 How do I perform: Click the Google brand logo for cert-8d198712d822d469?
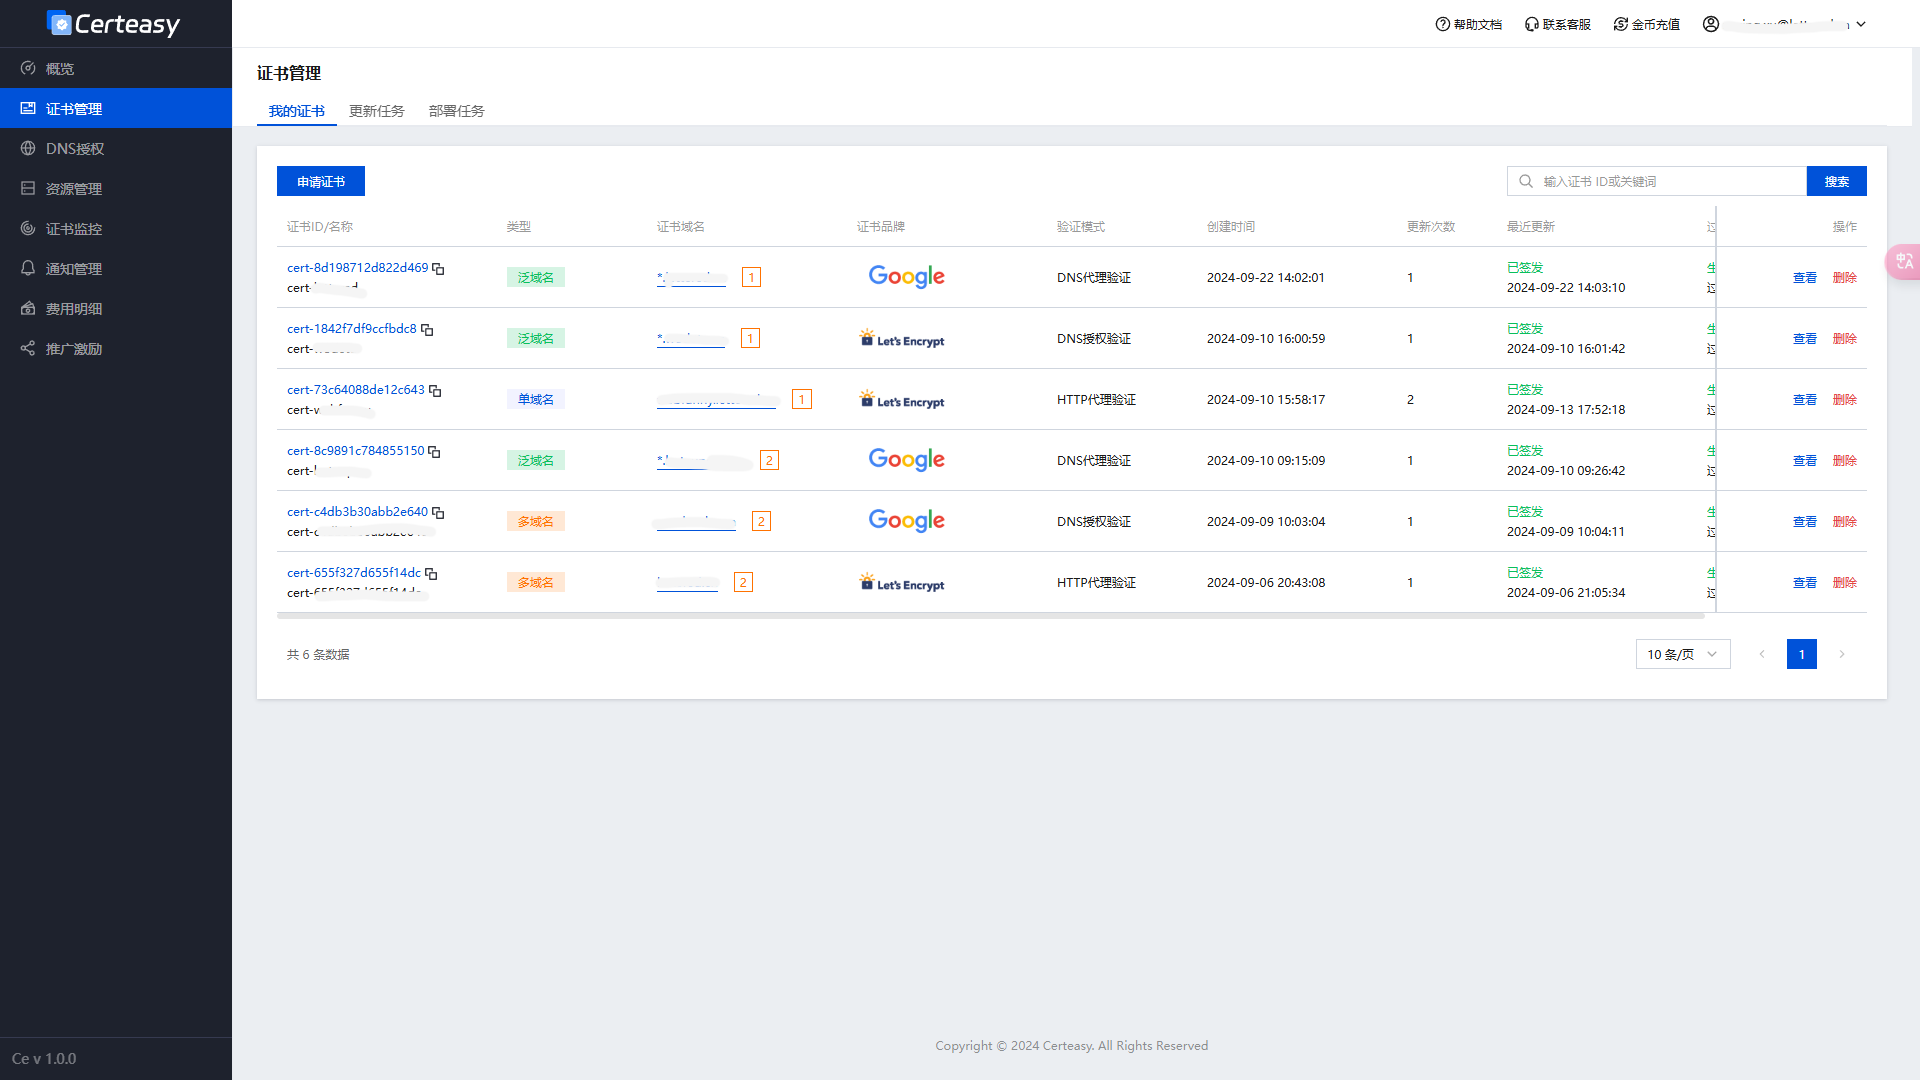[x=906, y=277]
